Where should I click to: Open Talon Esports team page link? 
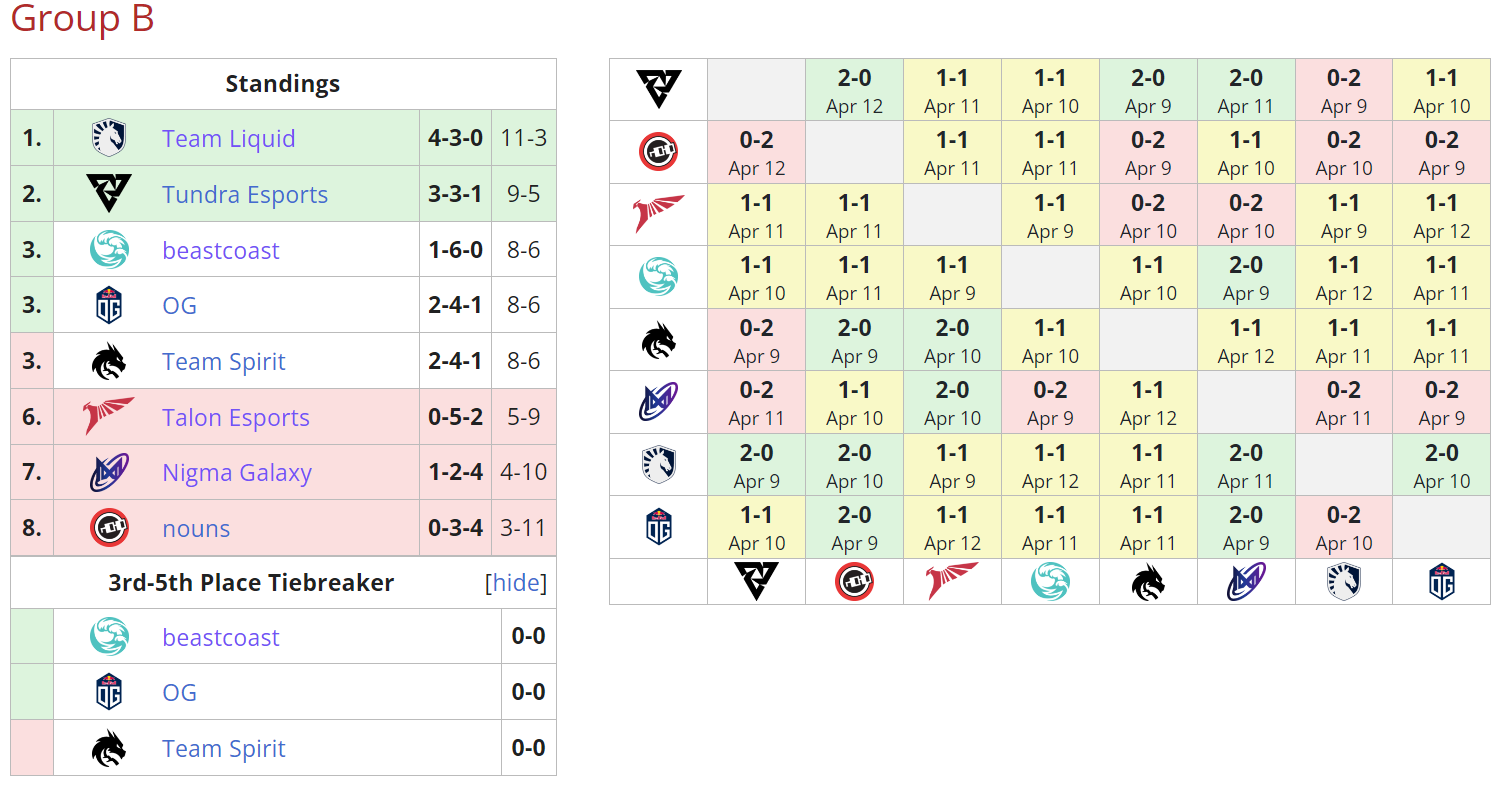(x=236, y=418)
